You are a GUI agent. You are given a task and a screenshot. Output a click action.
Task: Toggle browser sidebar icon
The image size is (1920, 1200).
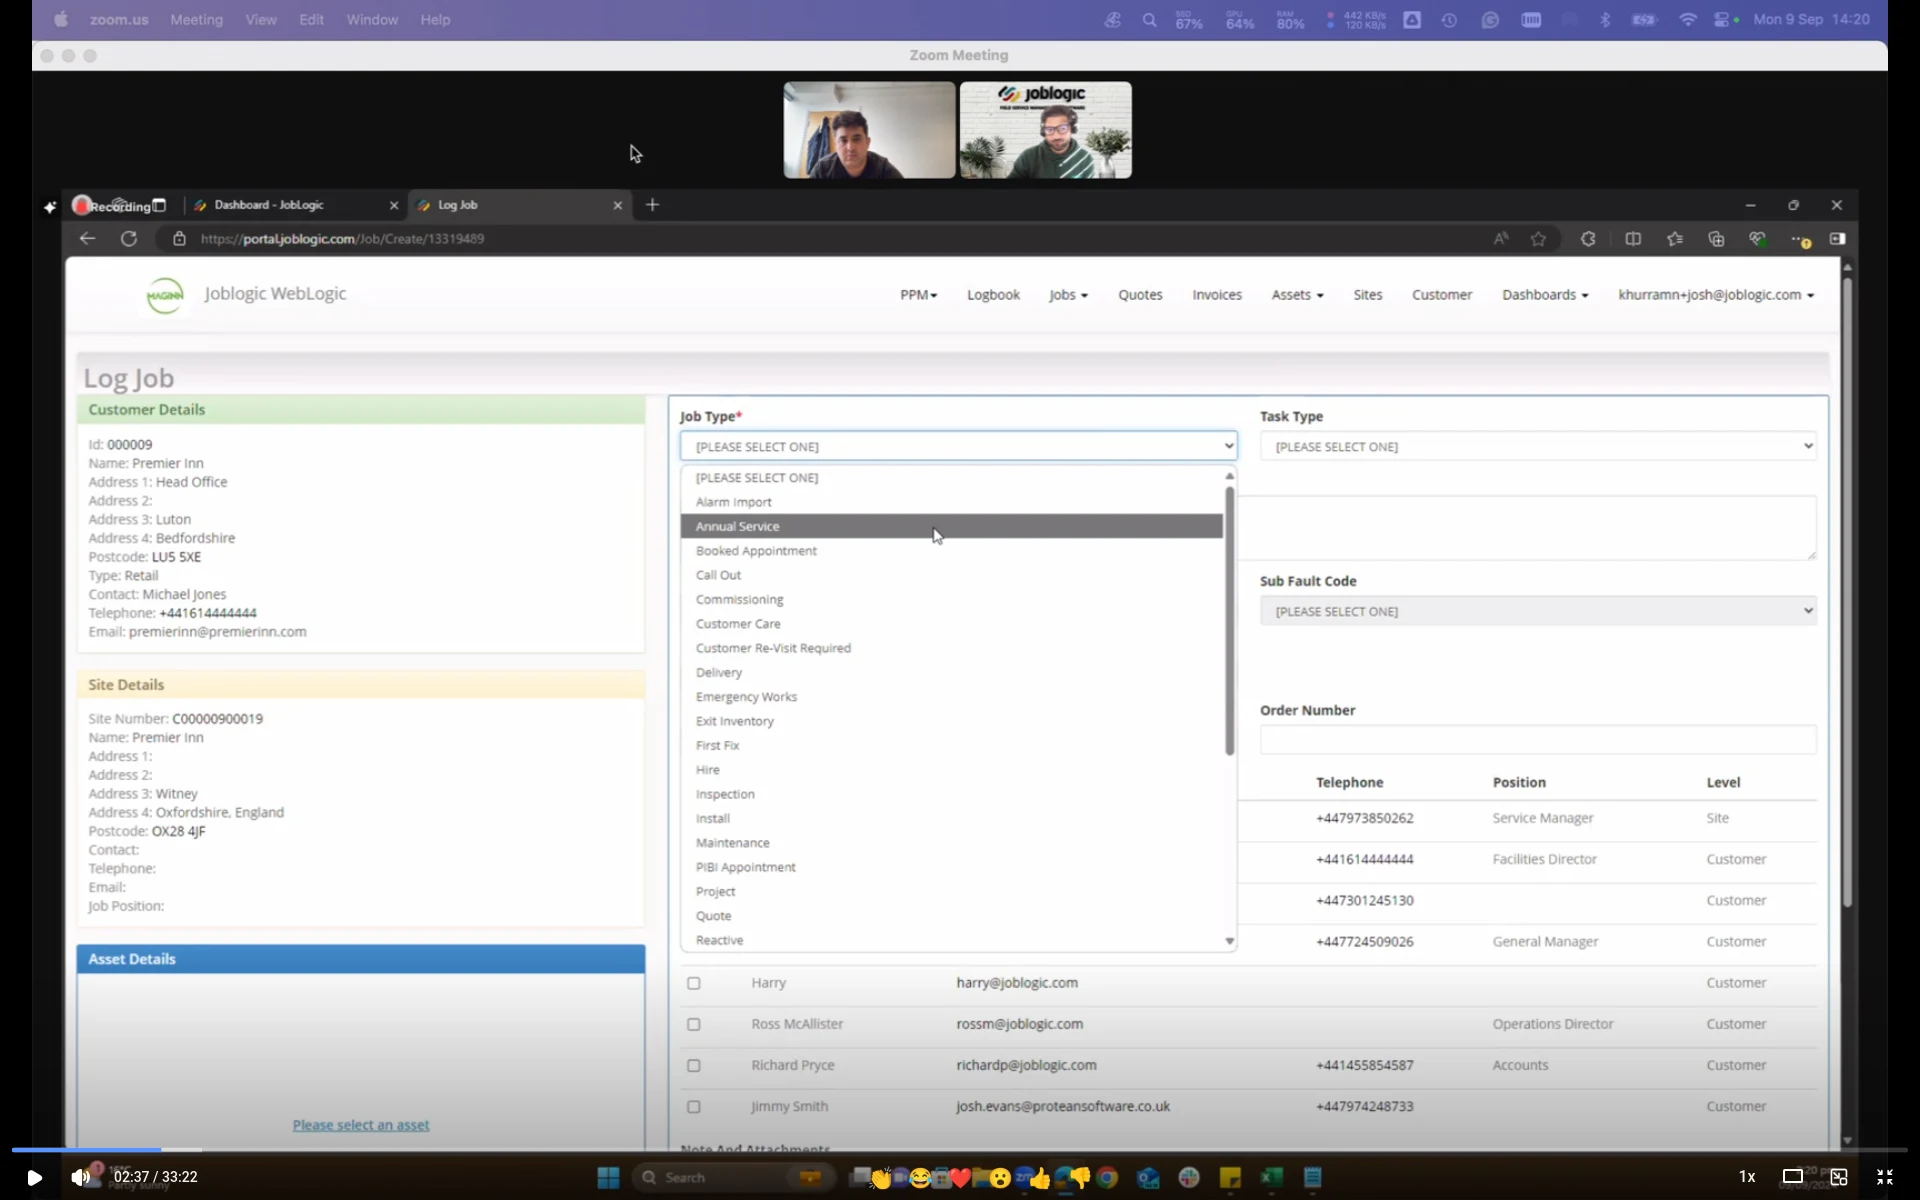click(x=1838, y=239)
